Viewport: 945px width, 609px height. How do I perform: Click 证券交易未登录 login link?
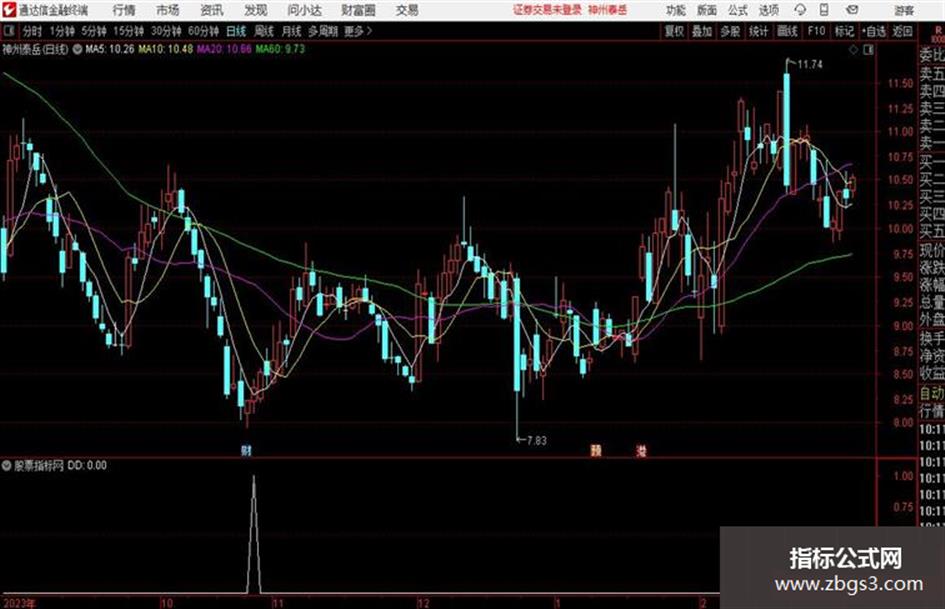tap(547, 10)
